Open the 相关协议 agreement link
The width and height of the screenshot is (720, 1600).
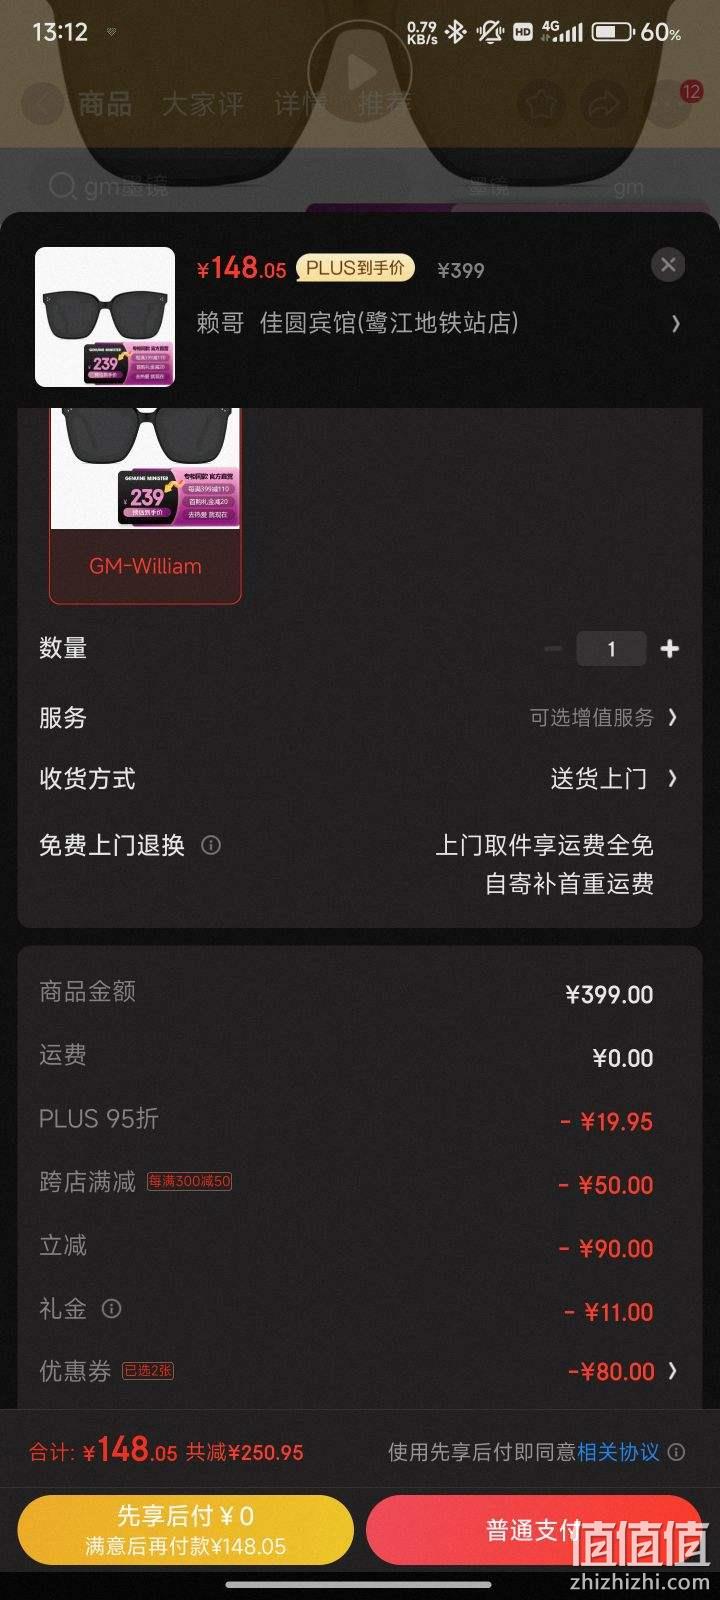pyautogui.click(x=618, y=1452)
